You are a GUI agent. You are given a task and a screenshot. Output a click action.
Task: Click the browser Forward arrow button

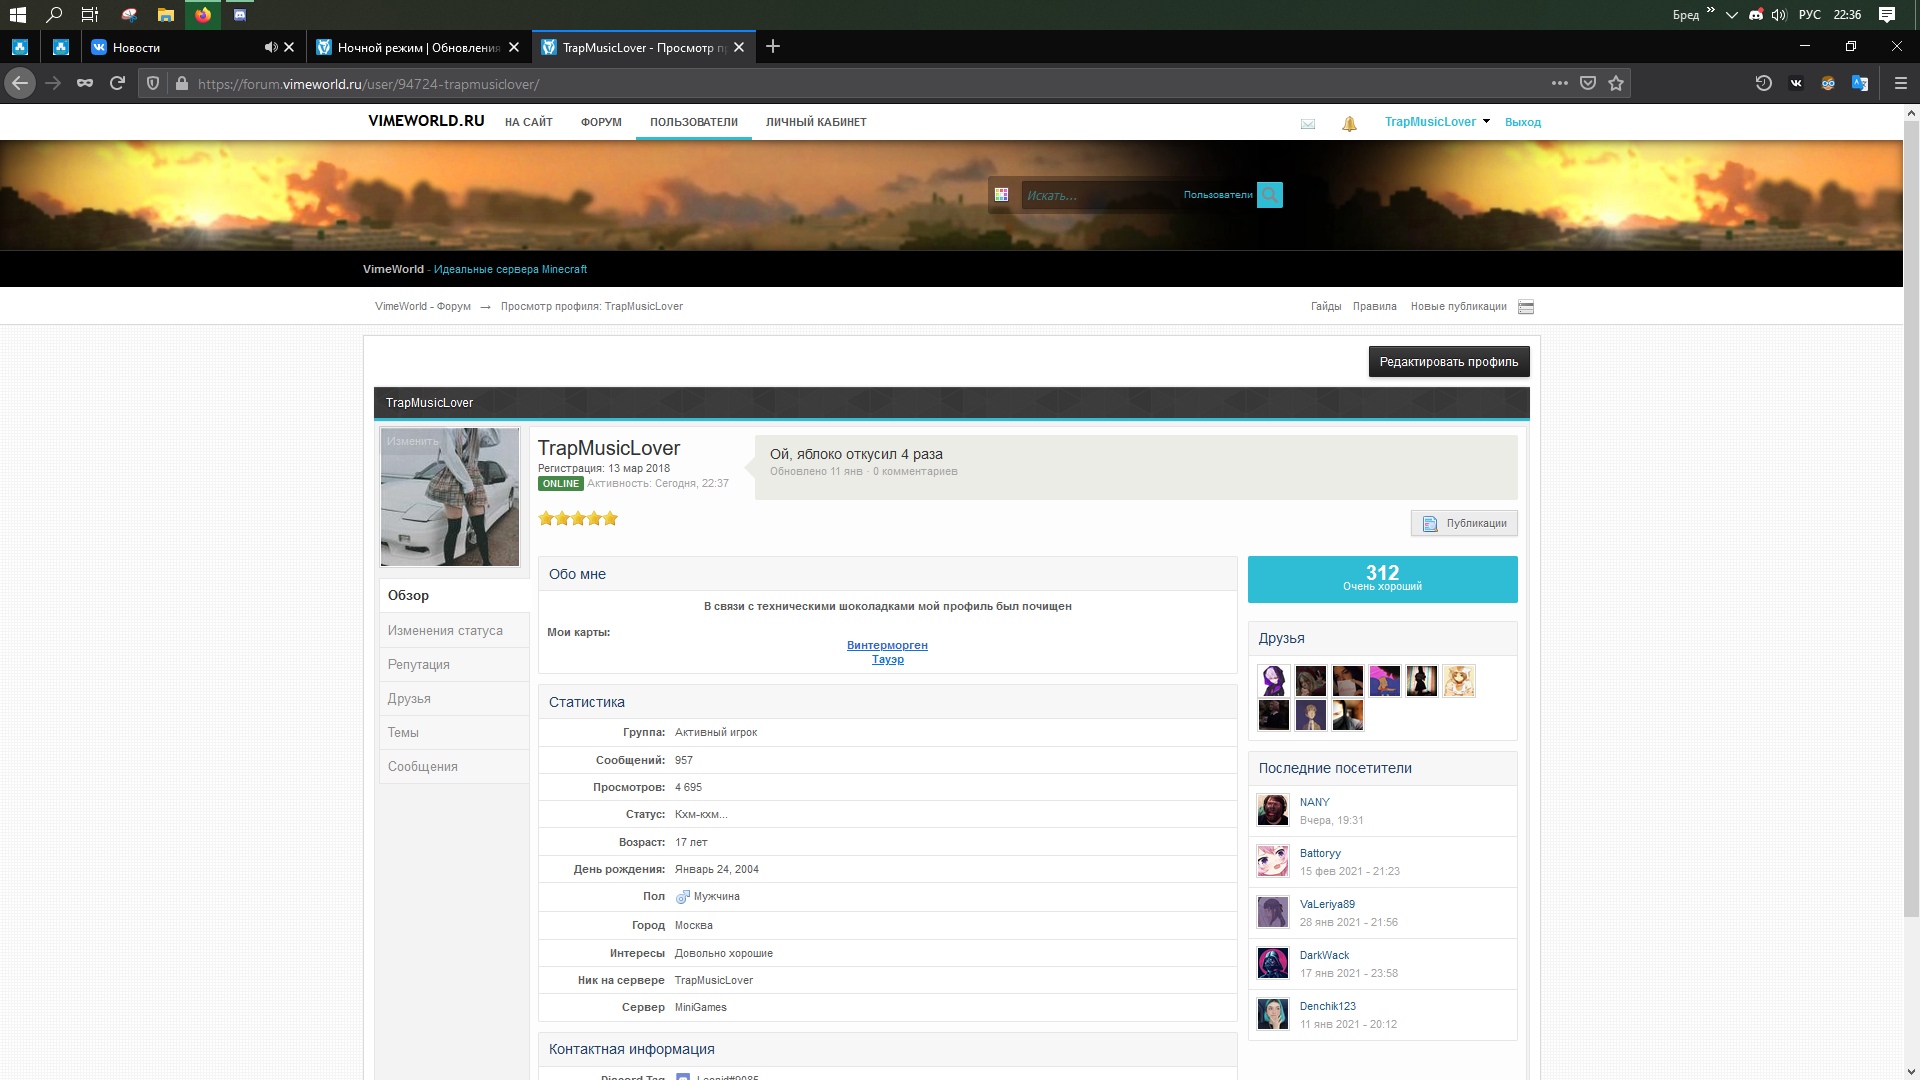click(54, 83)
